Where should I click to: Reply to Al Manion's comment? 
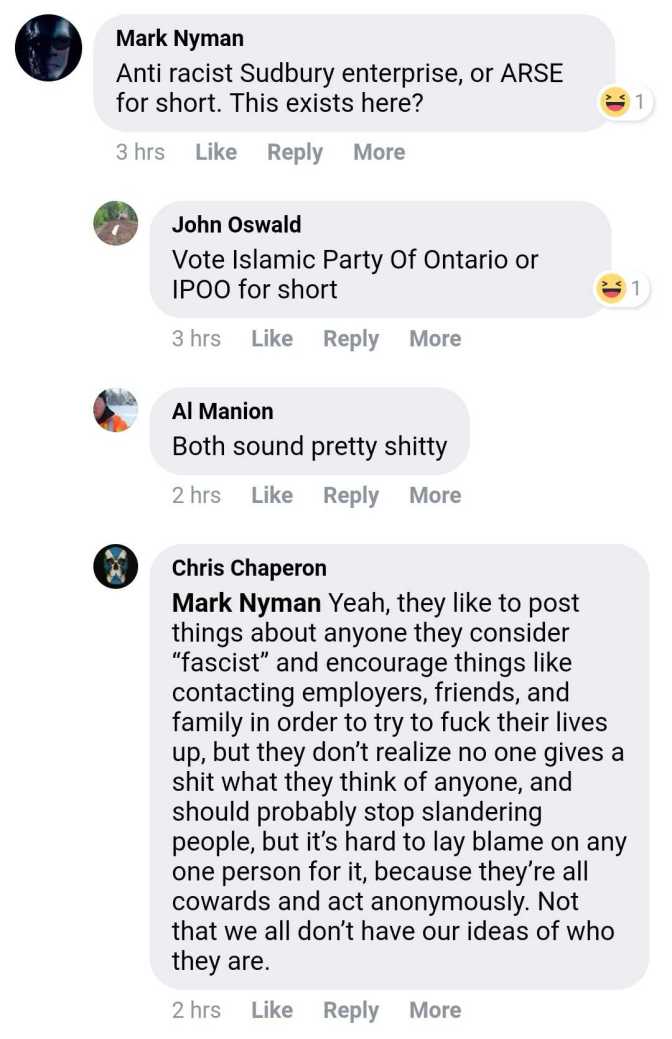[x=351, y=495]
